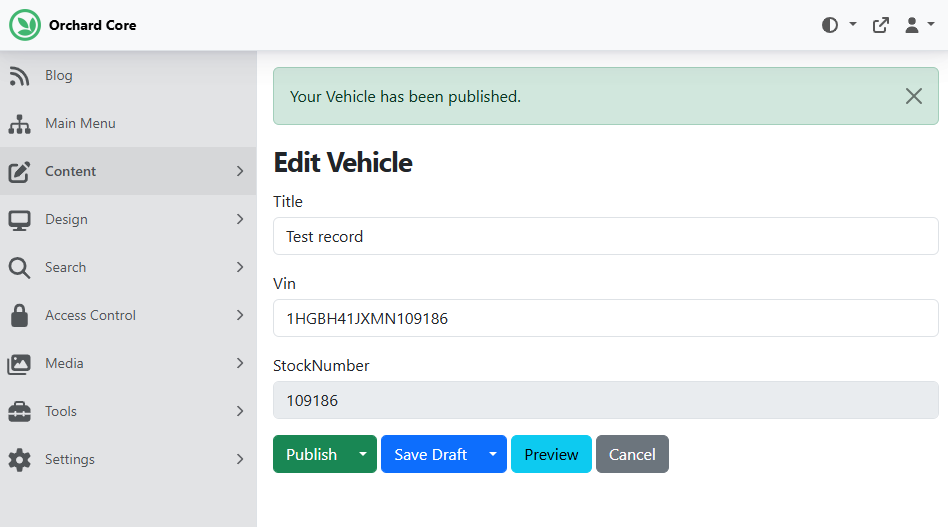The image size is (948, 527).
Task: Click the Vin input field
Action: [605, 318]
